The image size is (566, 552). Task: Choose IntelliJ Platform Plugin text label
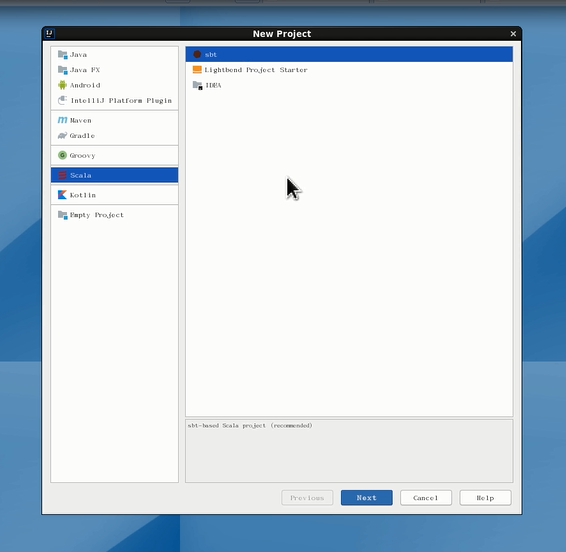[x=121, y=101]
